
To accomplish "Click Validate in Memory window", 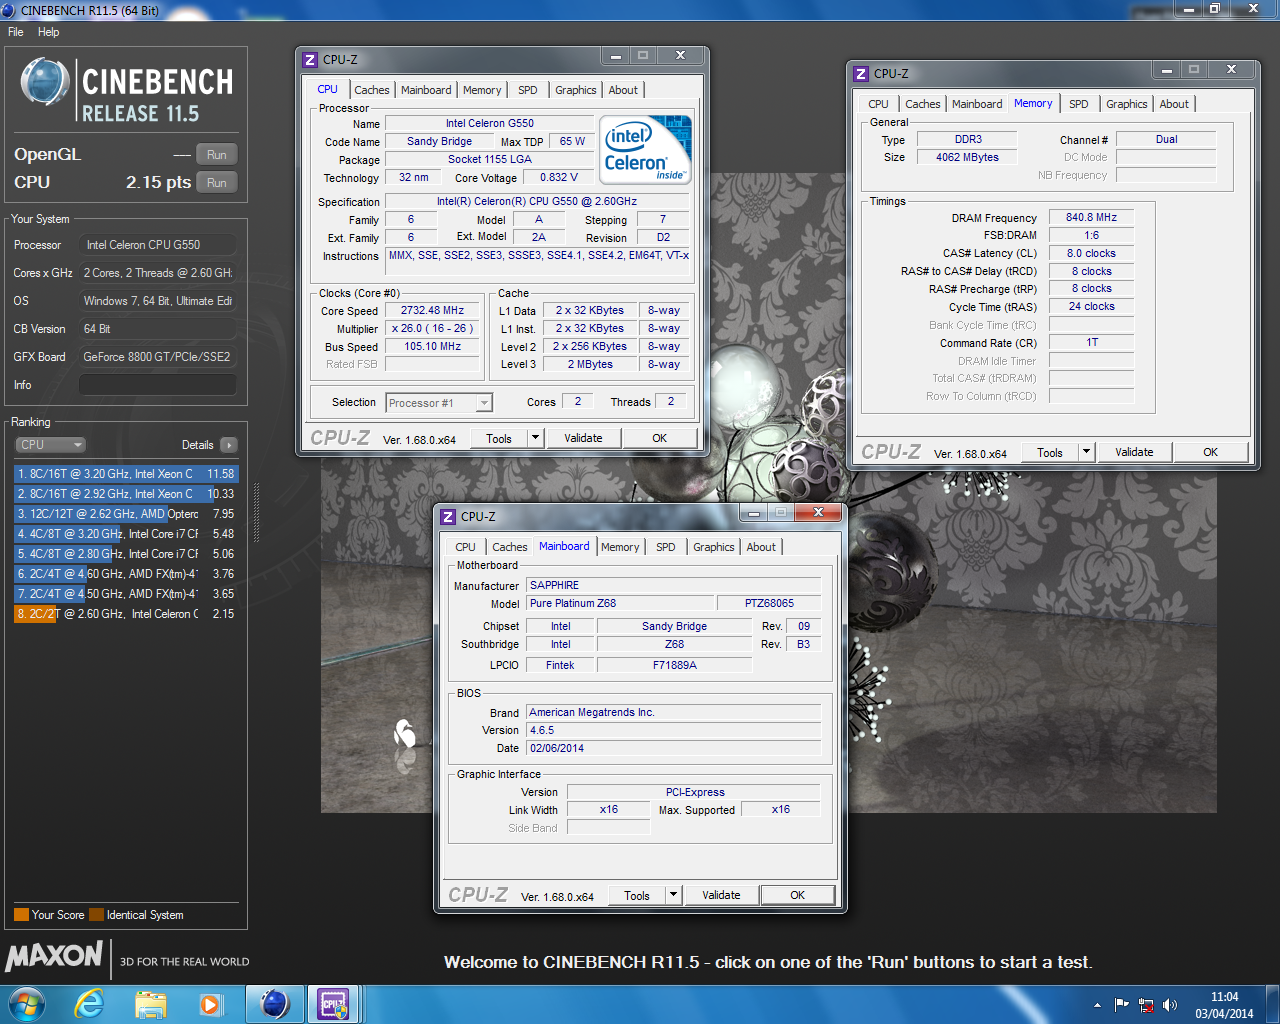I will pos(1134,452).
